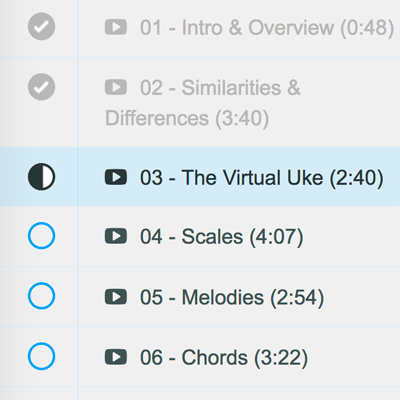This screenshot has height=400, width=400.
Task: Go to the 04 - Scales lesson
Action: (x=222, y=237)
